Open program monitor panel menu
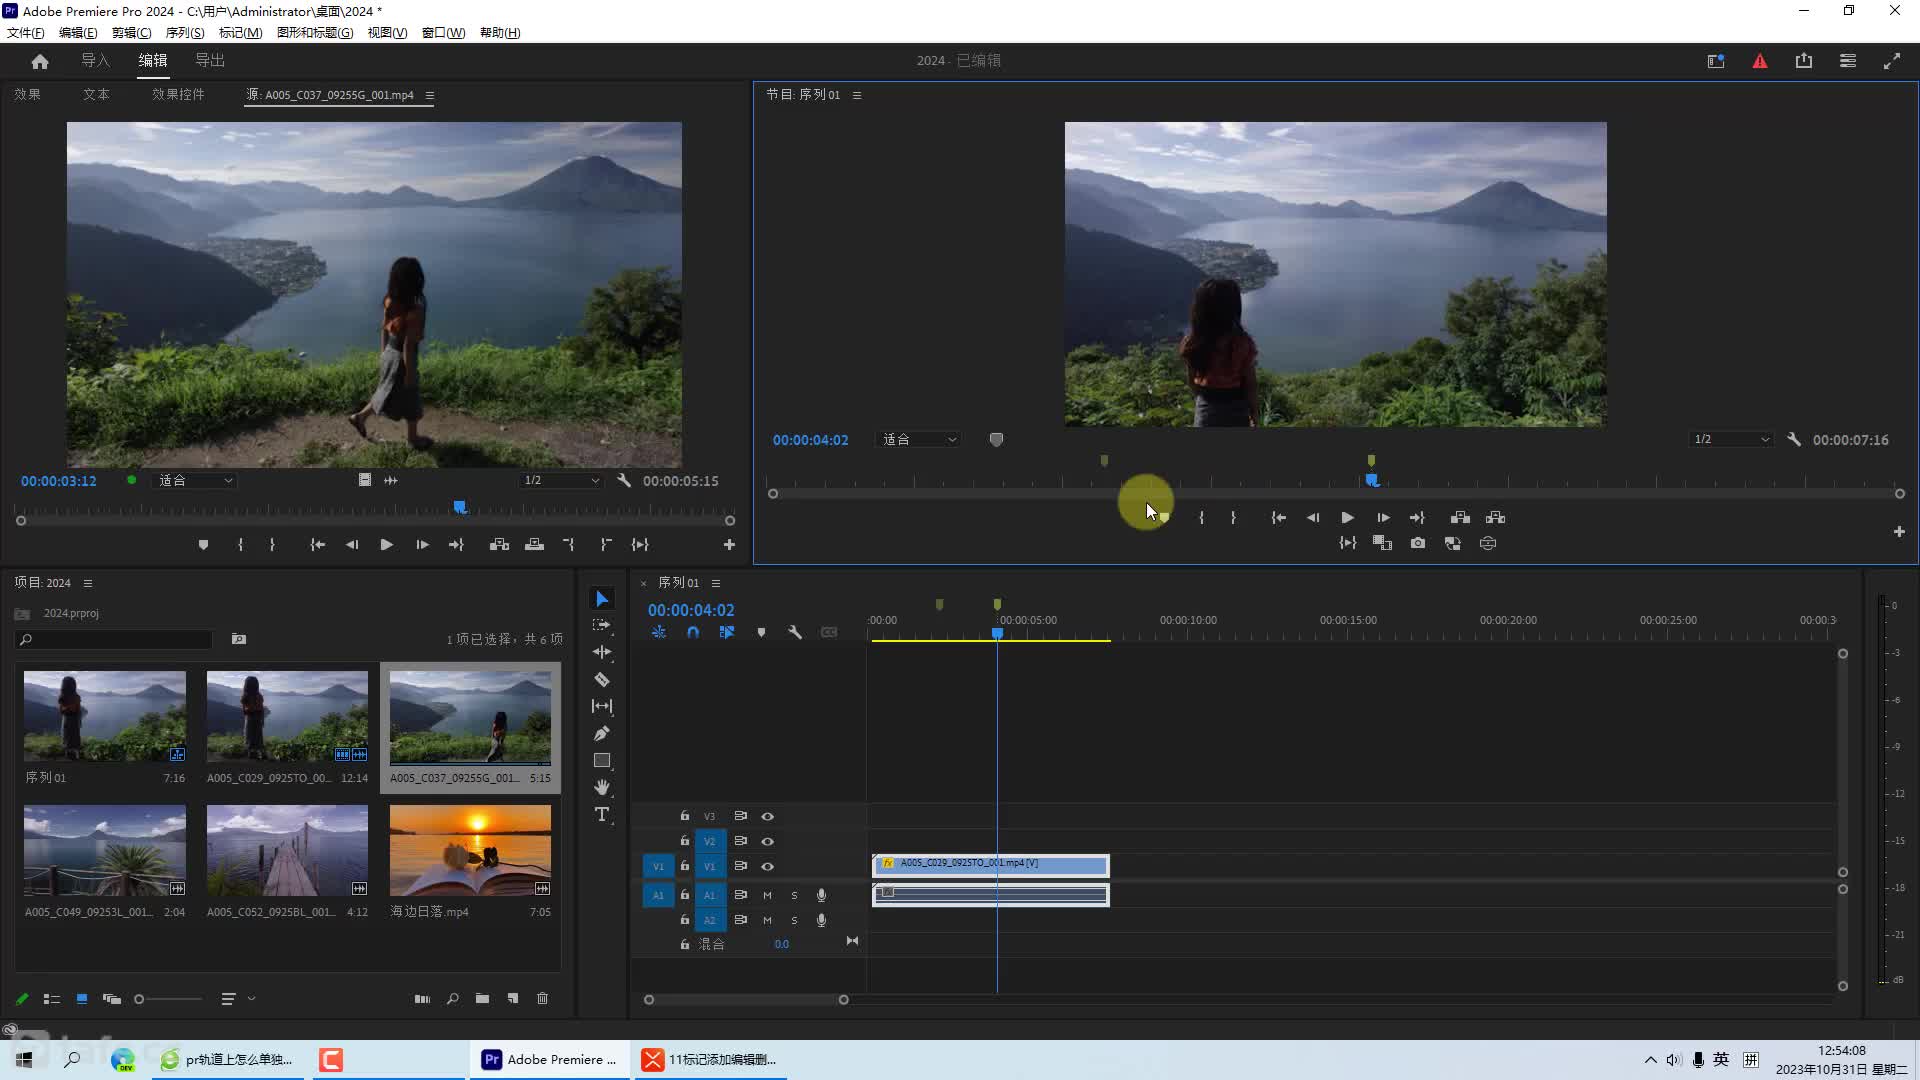 [857, 95]
